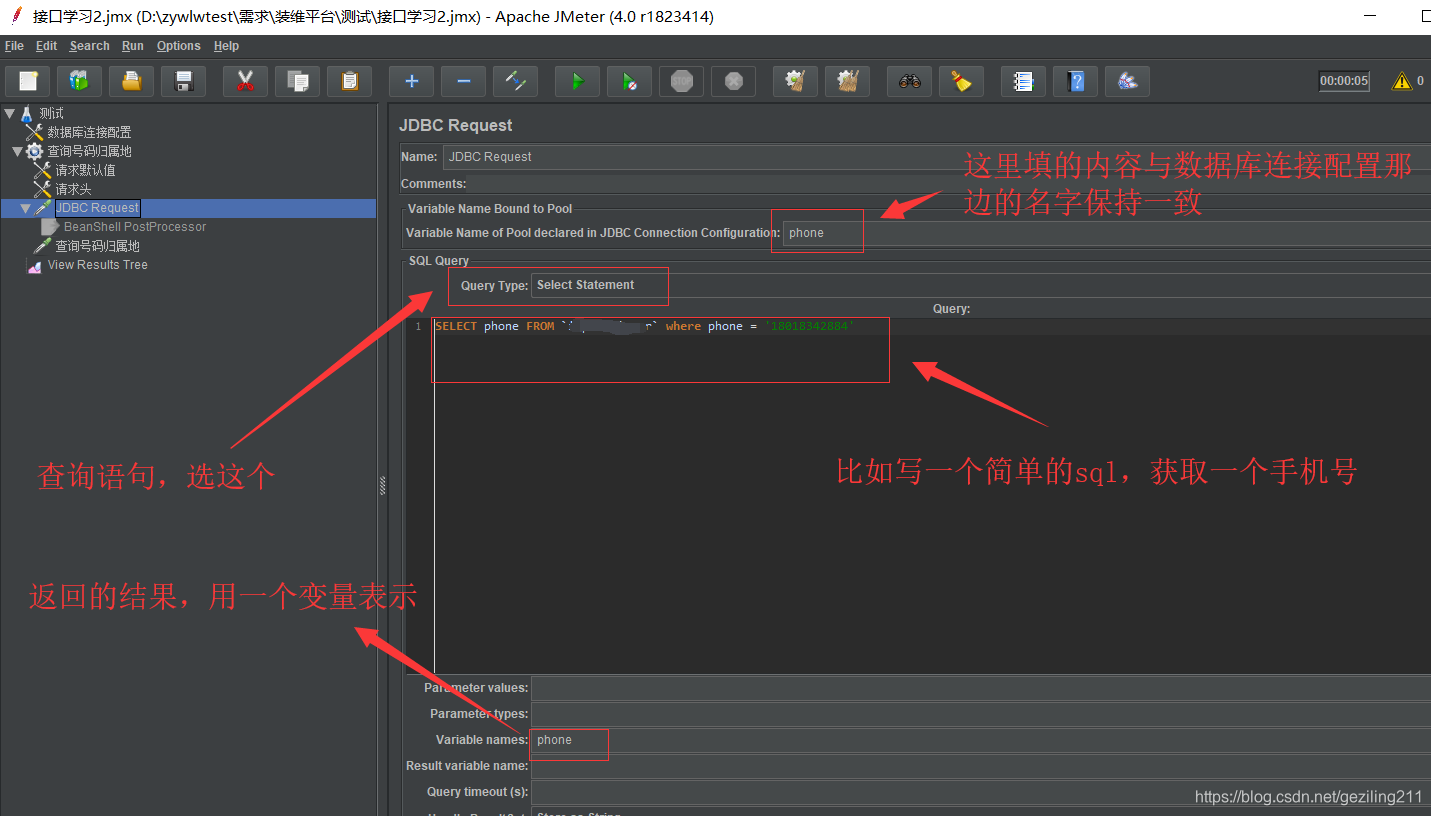Click Start no pauses icon
Image resolution: width=1431 pixels, height=816 pixels.
point(630,81)
